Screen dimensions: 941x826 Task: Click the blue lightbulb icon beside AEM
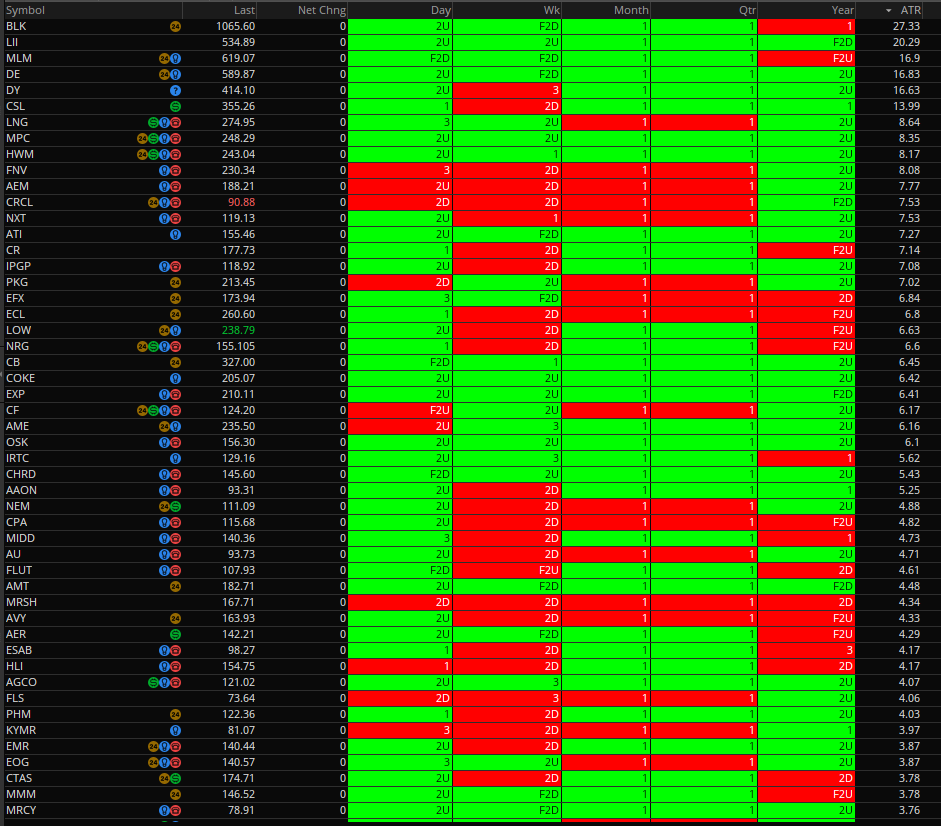point(164,187)
